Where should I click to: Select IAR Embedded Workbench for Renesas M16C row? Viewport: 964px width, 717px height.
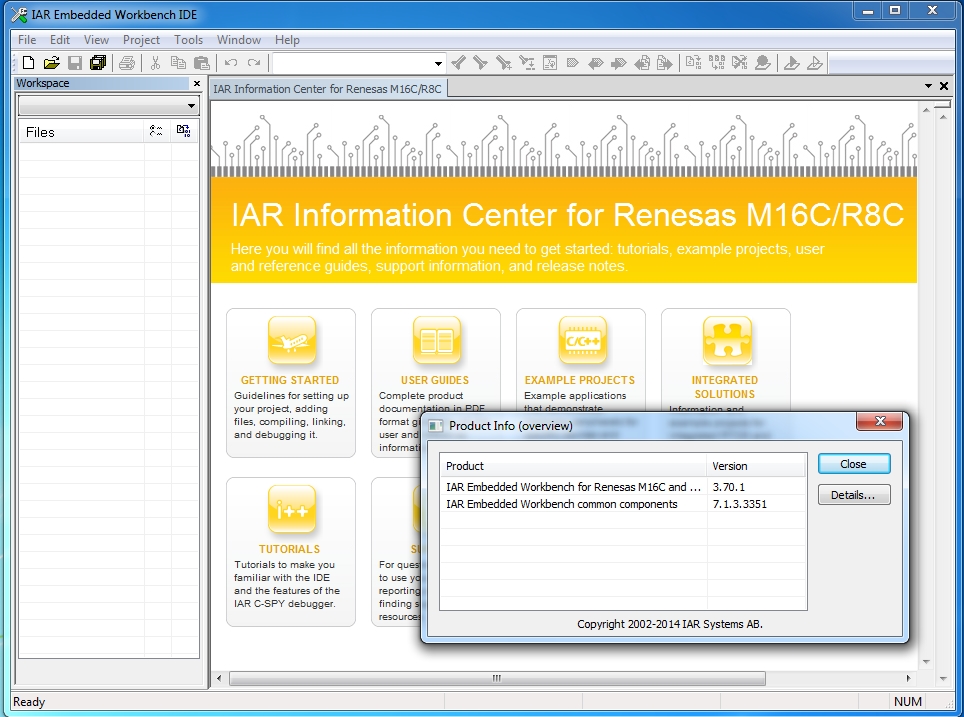[623, 487]
